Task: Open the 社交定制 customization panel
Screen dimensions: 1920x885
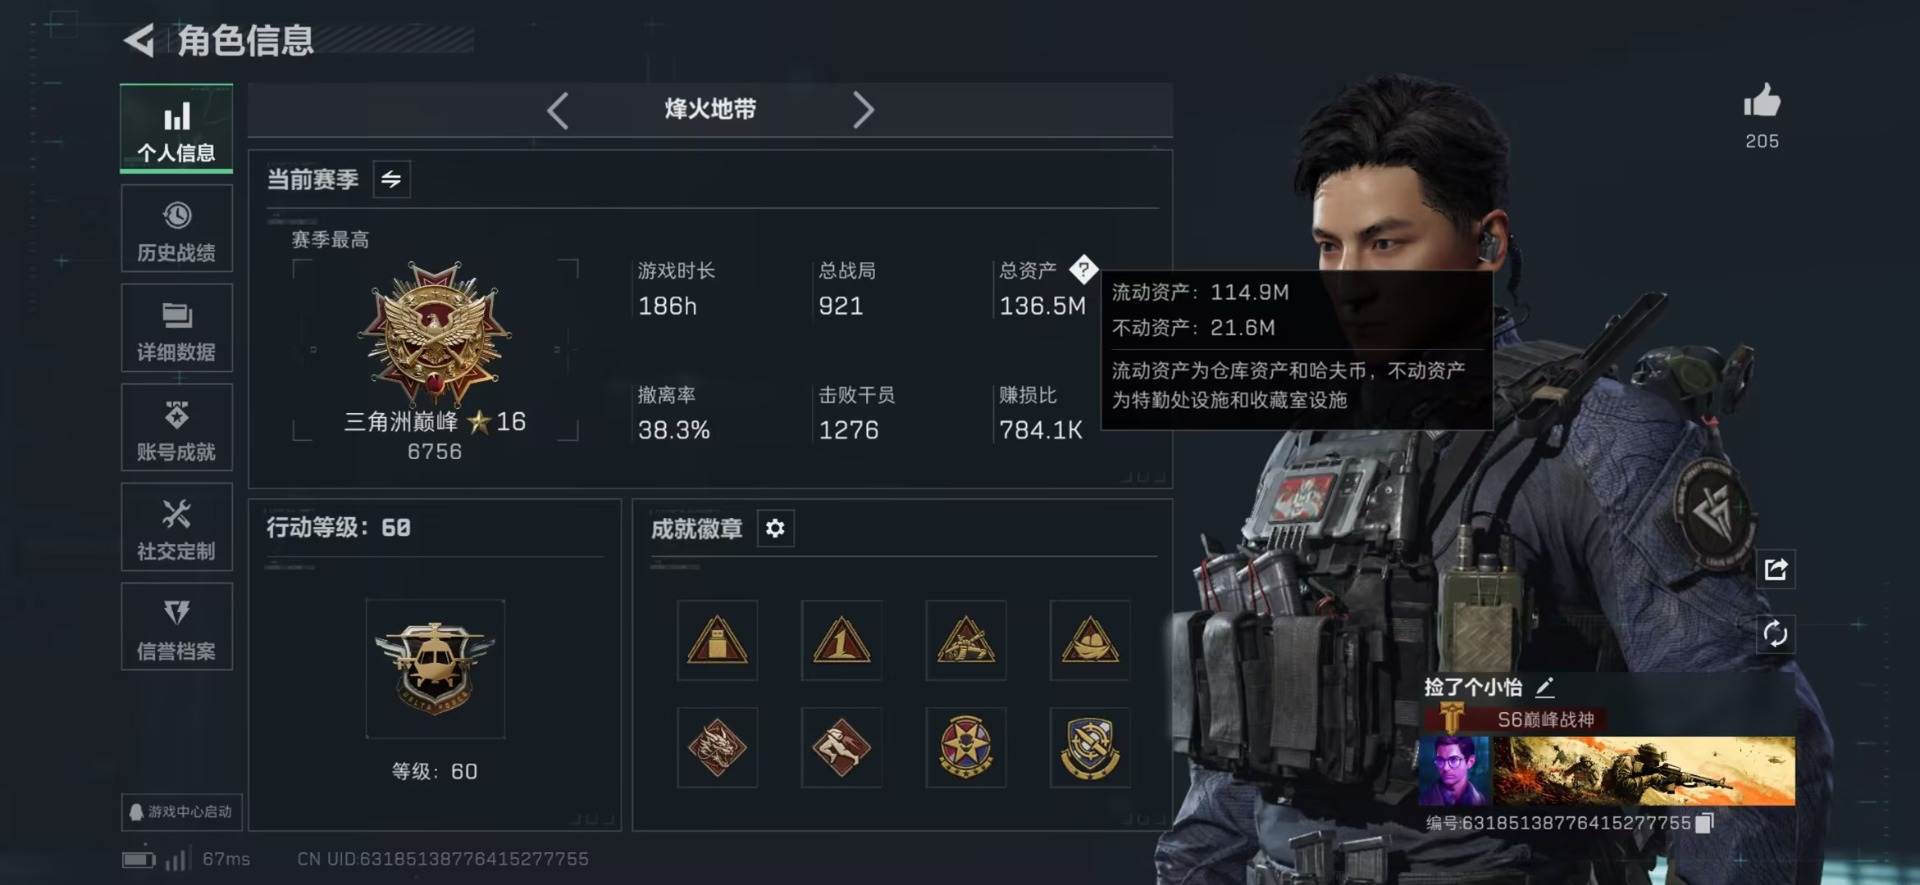Action: coord(177,528)
